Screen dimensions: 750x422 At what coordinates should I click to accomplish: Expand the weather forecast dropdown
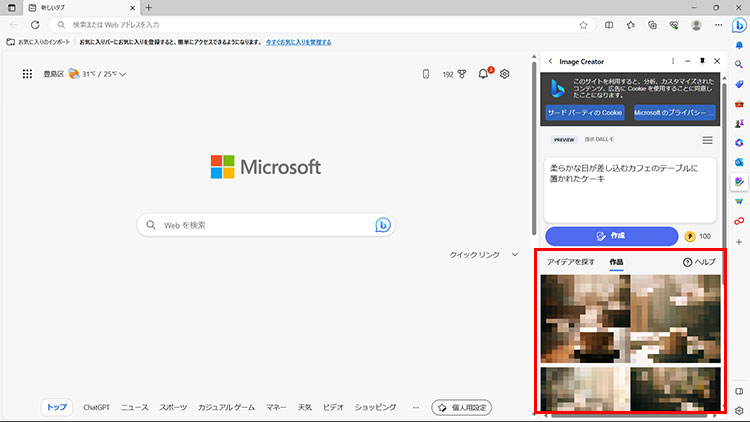(x=122, y=74)
